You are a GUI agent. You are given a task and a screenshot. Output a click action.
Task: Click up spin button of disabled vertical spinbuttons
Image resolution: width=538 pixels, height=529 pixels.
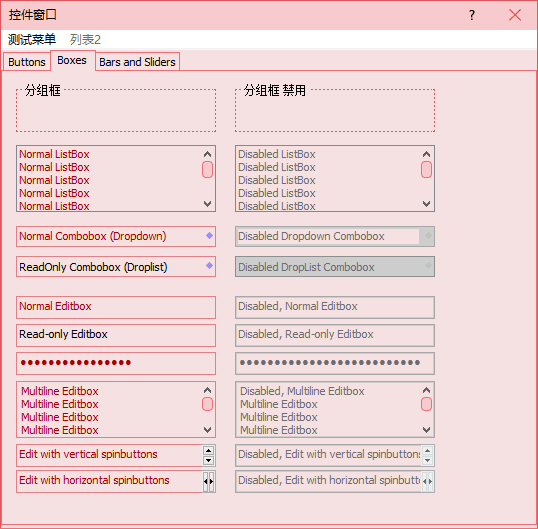click(427, 450)
